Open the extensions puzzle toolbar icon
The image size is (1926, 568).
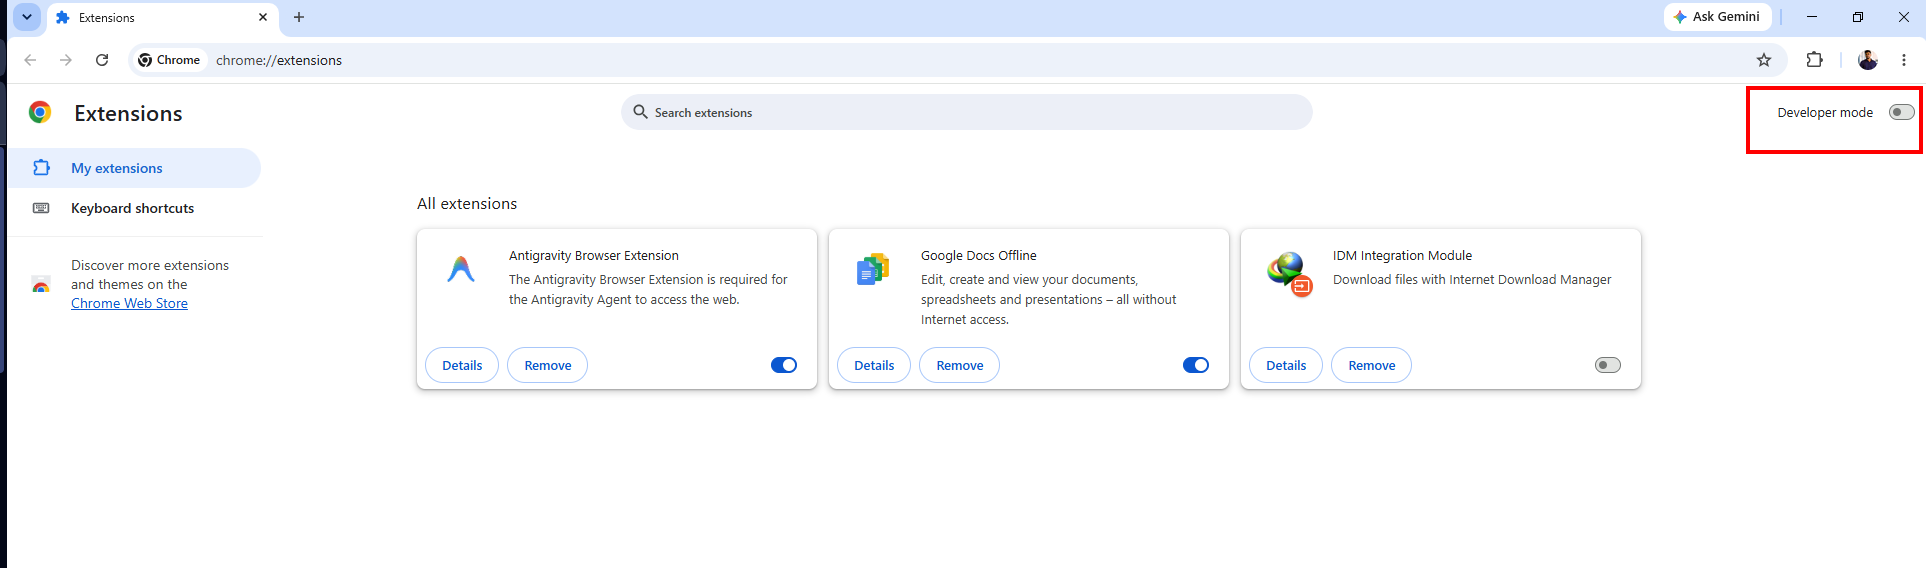point(1814,60)
